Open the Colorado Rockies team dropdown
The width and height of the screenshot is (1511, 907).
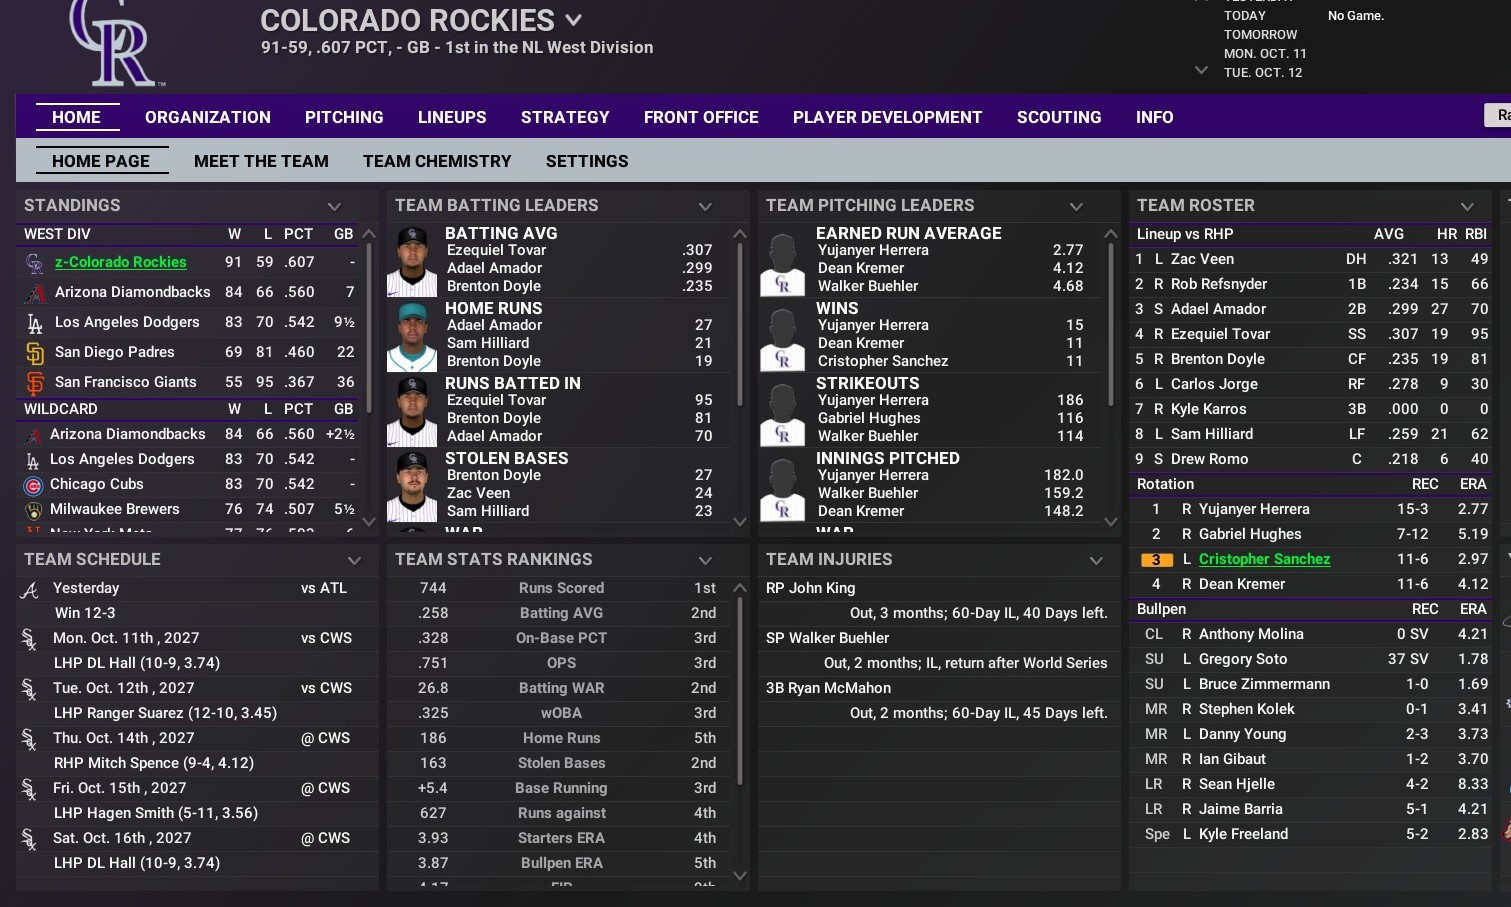(573, 20)
